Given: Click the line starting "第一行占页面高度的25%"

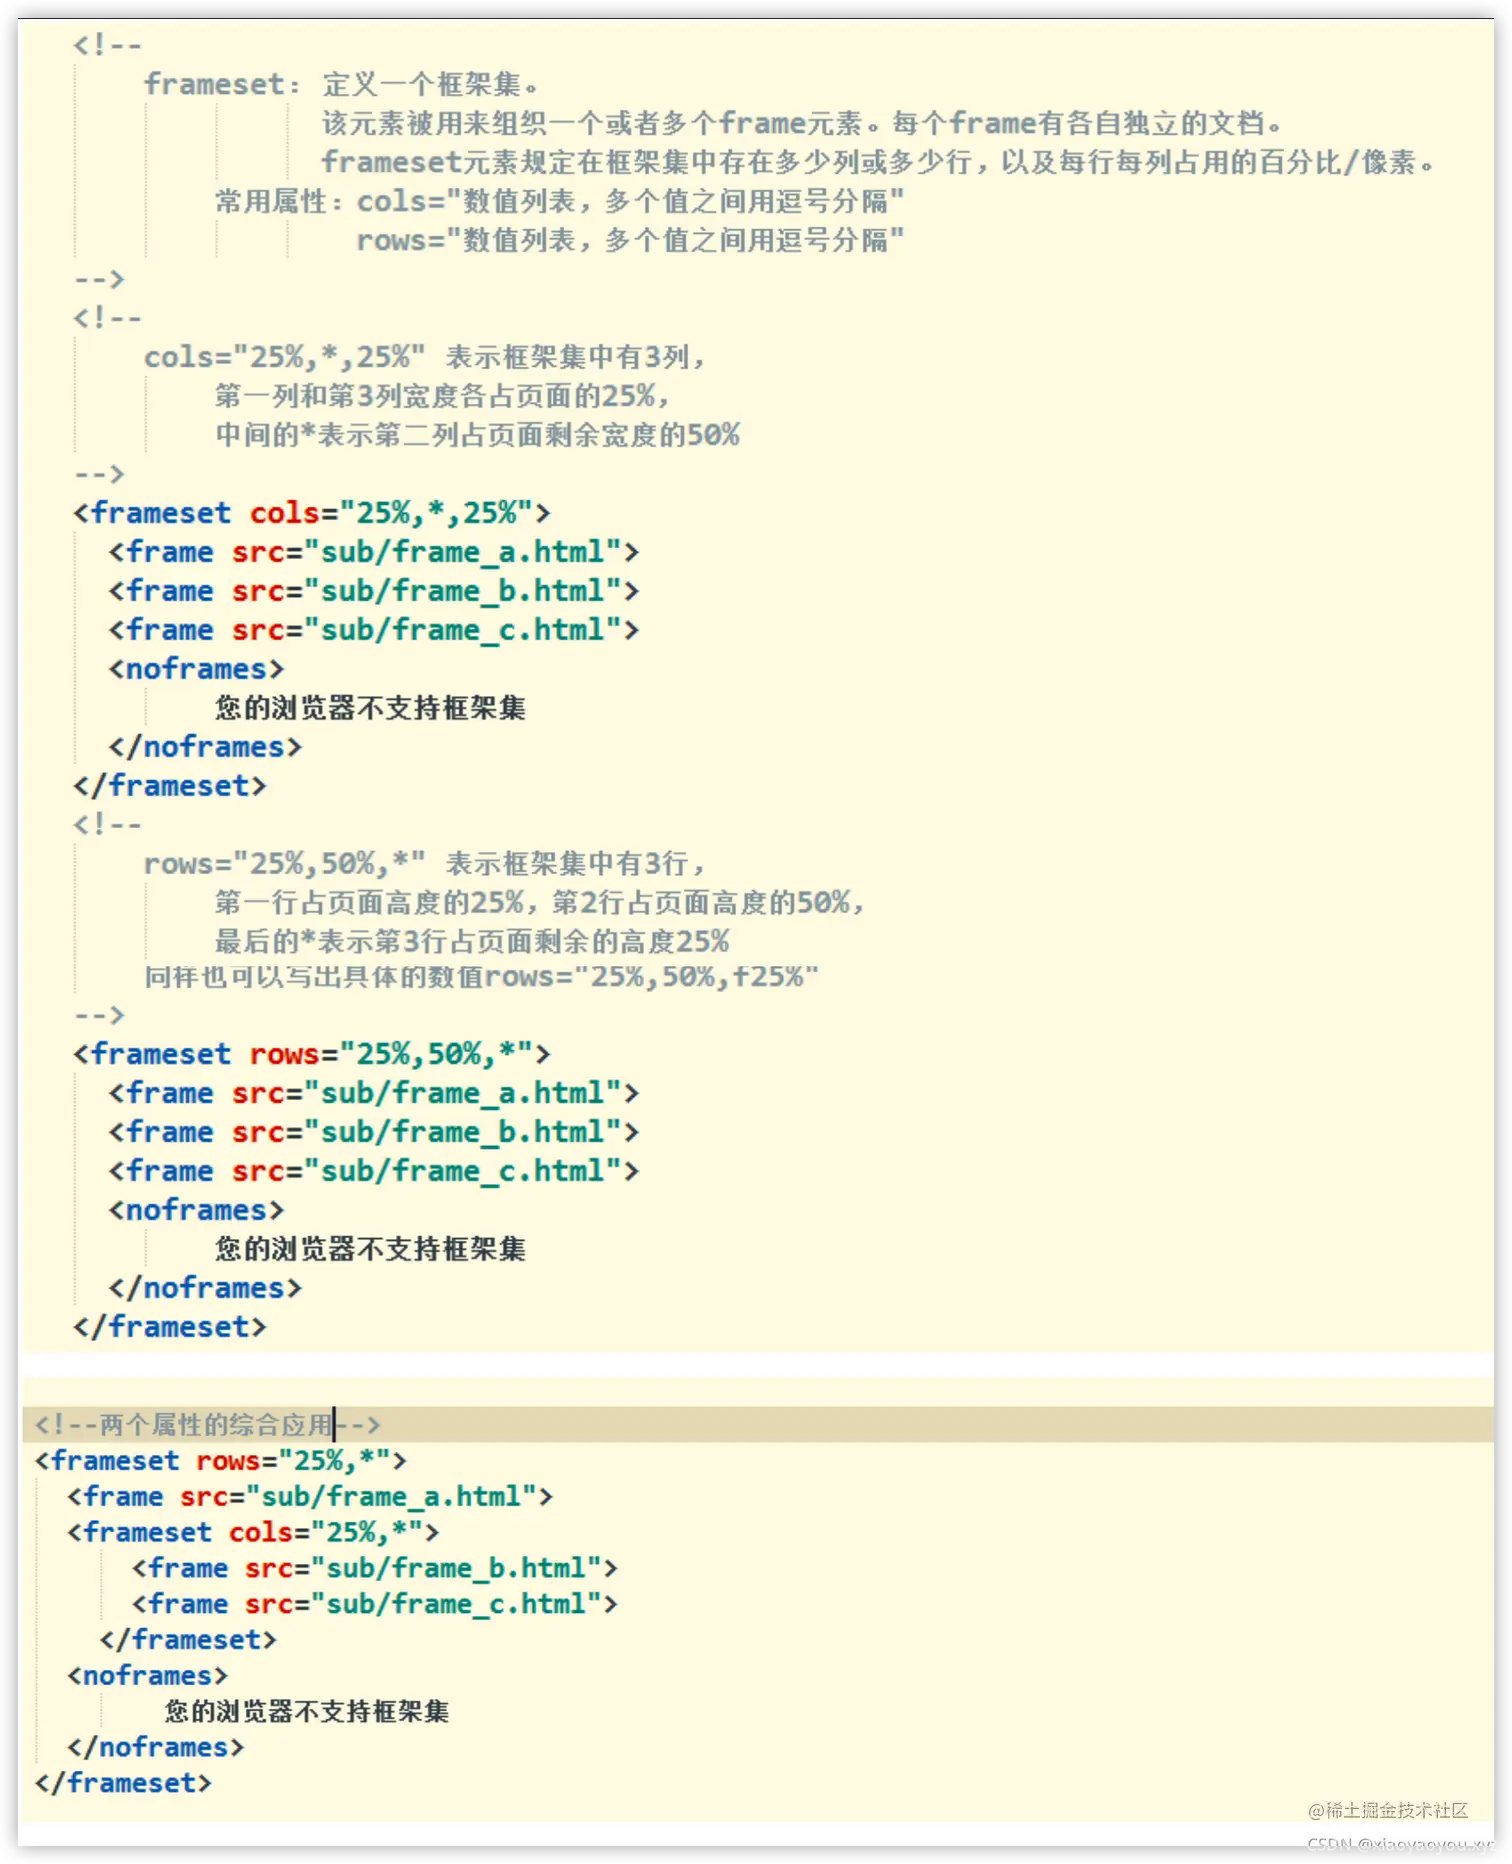Looking at the screenshot, I should point(540,903).
